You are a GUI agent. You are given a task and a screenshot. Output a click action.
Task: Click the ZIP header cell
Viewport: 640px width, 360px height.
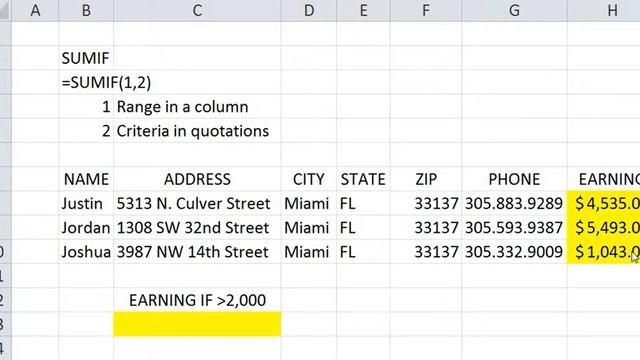coord(426,179)
